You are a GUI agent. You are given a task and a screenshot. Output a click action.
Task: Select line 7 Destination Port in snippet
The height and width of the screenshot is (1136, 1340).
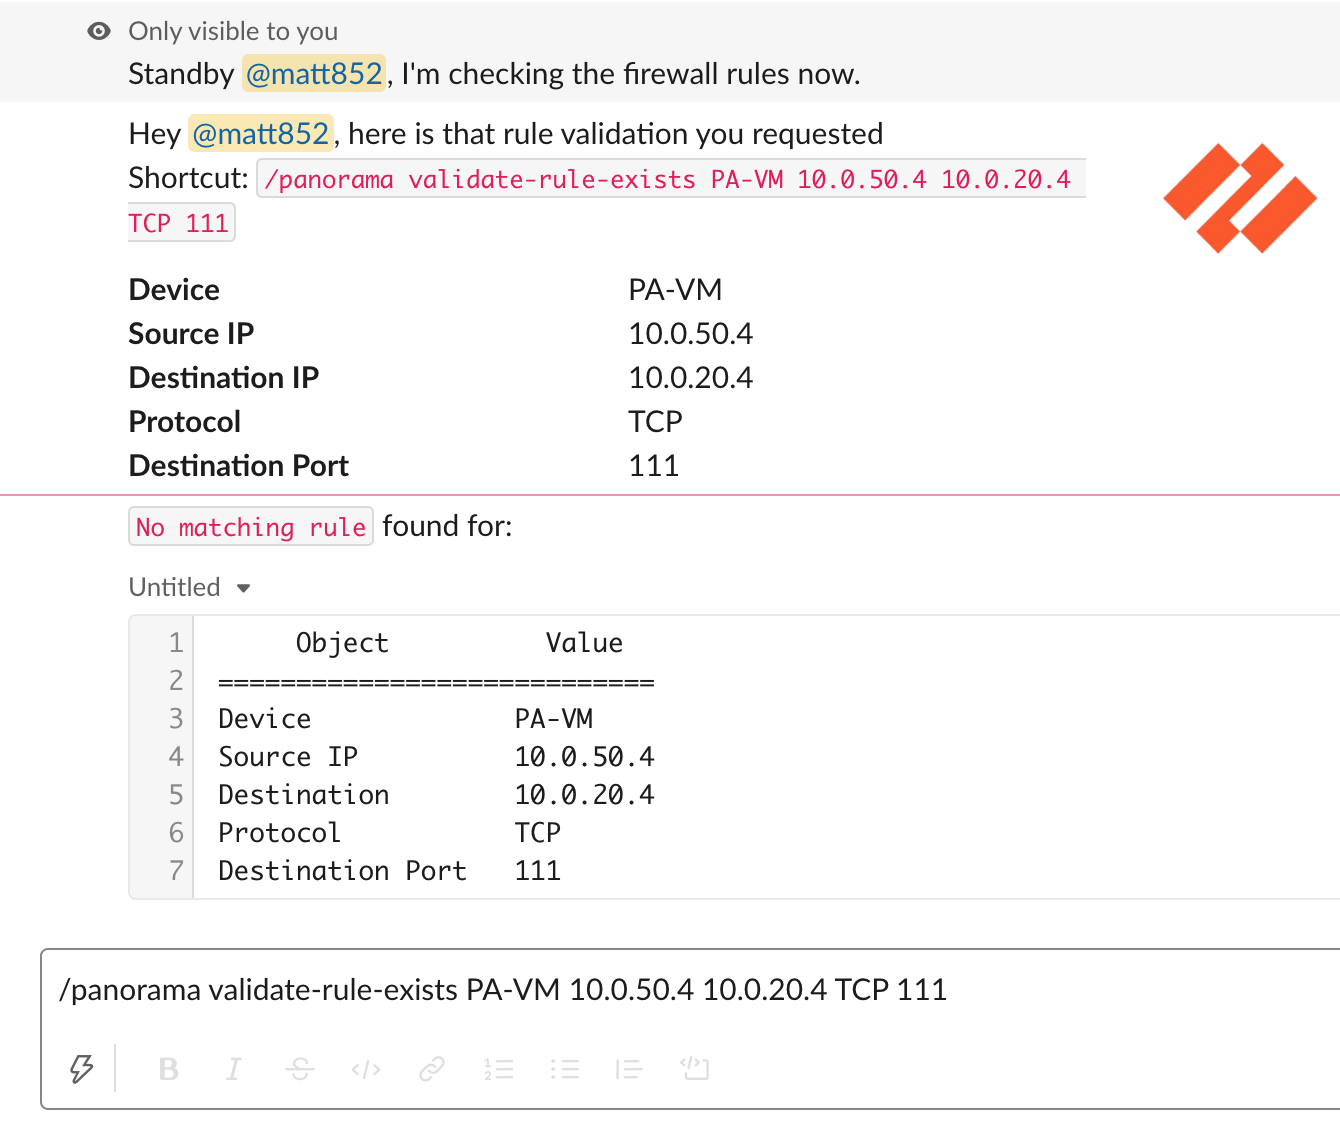pyautogui.click(x=343, y=871)
